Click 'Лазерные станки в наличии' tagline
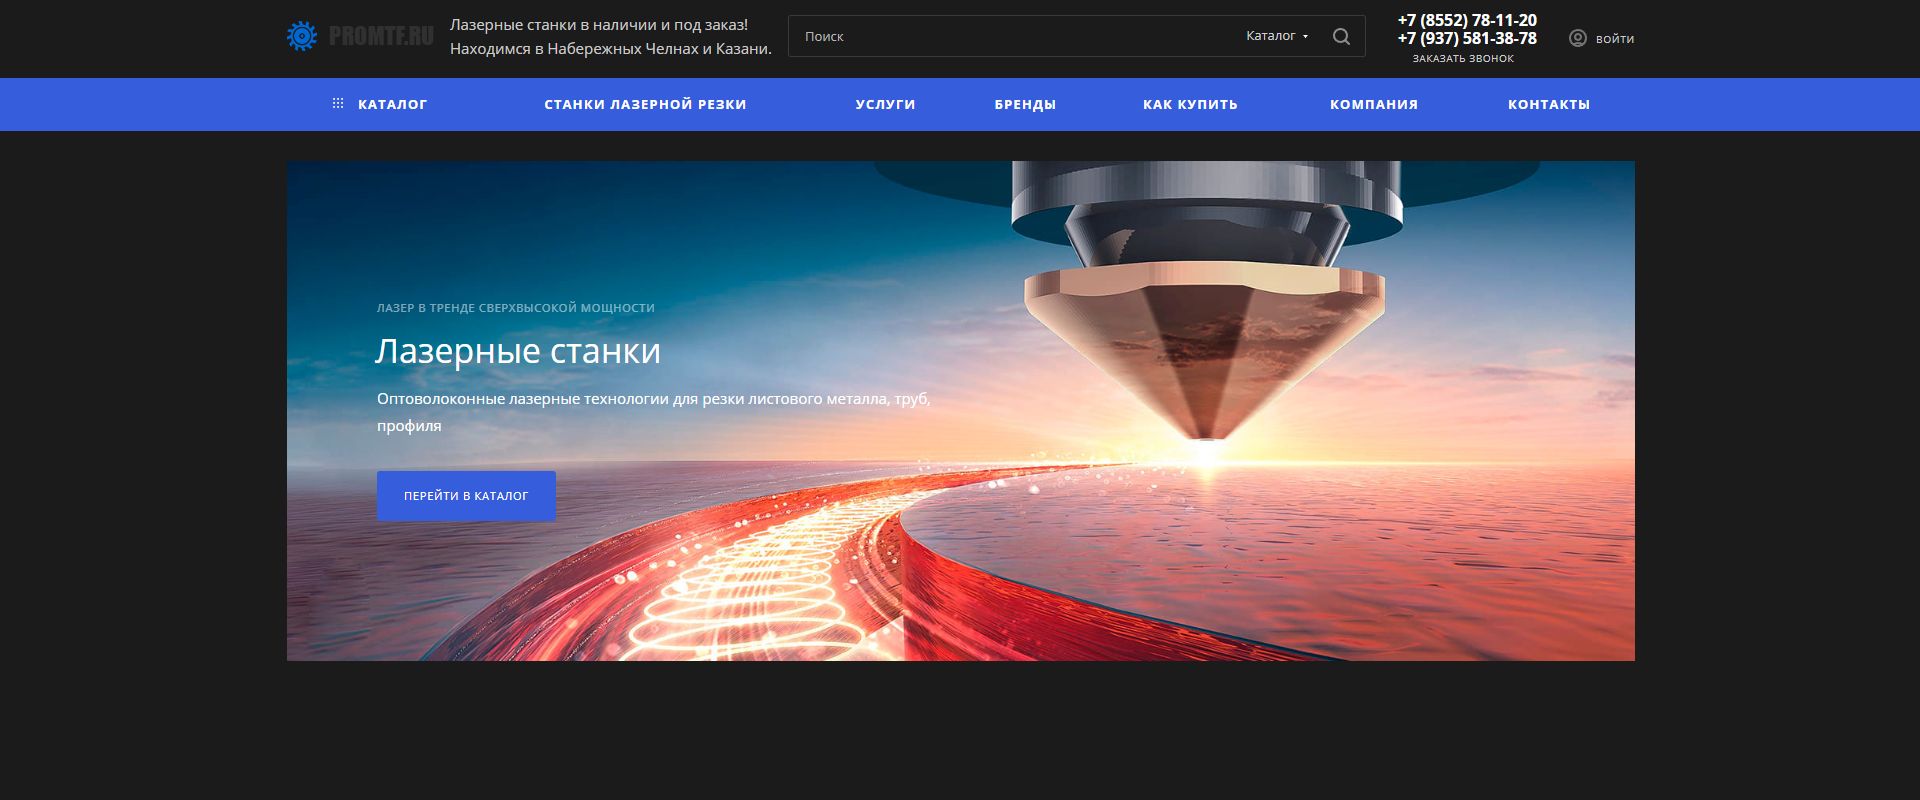The image size is (1920, 800). (599, 25)
